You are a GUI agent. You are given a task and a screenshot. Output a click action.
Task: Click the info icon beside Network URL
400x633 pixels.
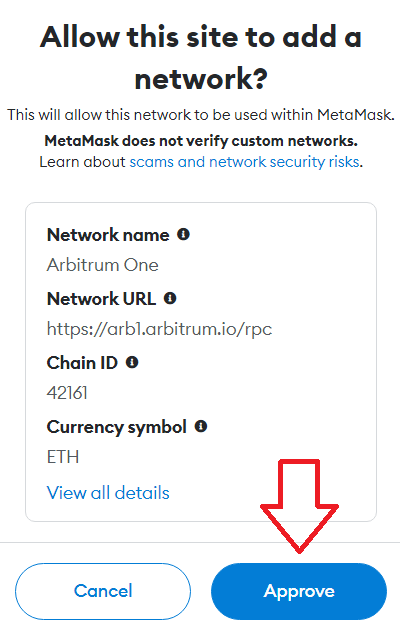pyautogui.click(x=170, y=298)
